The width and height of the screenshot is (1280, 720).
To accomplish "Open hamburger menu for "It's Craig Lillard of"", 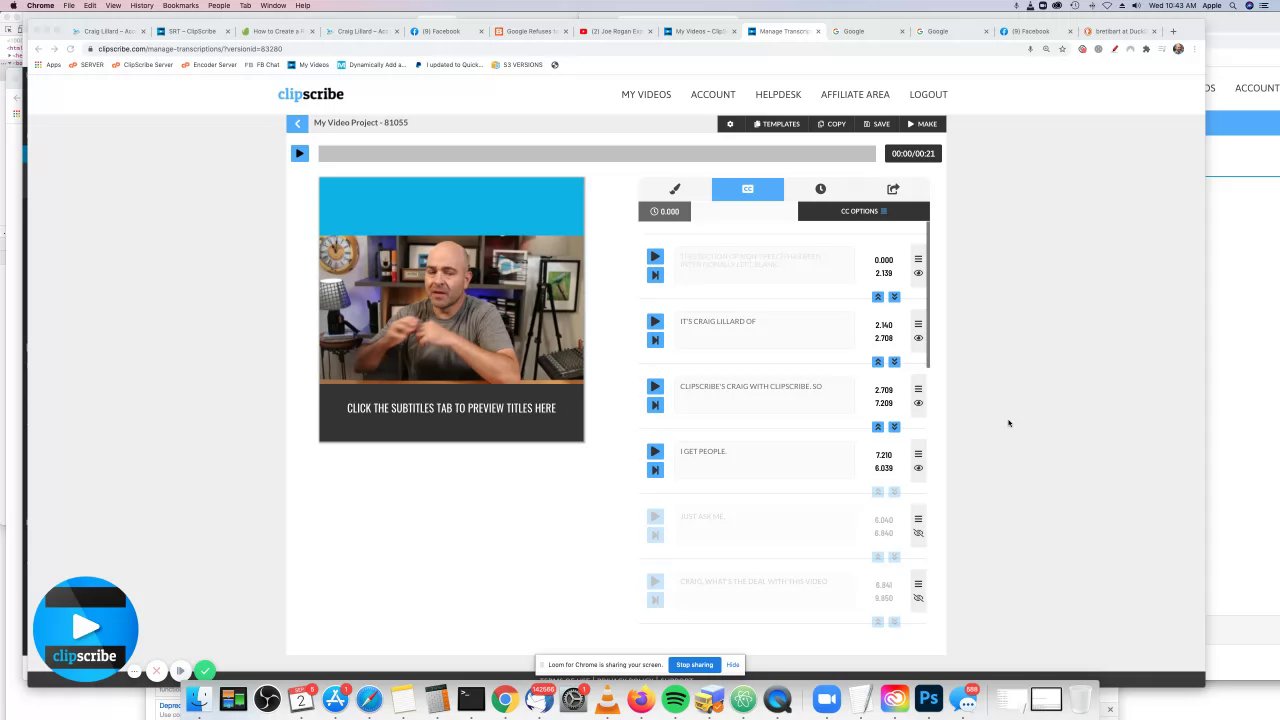I will [x=918, y=324].
